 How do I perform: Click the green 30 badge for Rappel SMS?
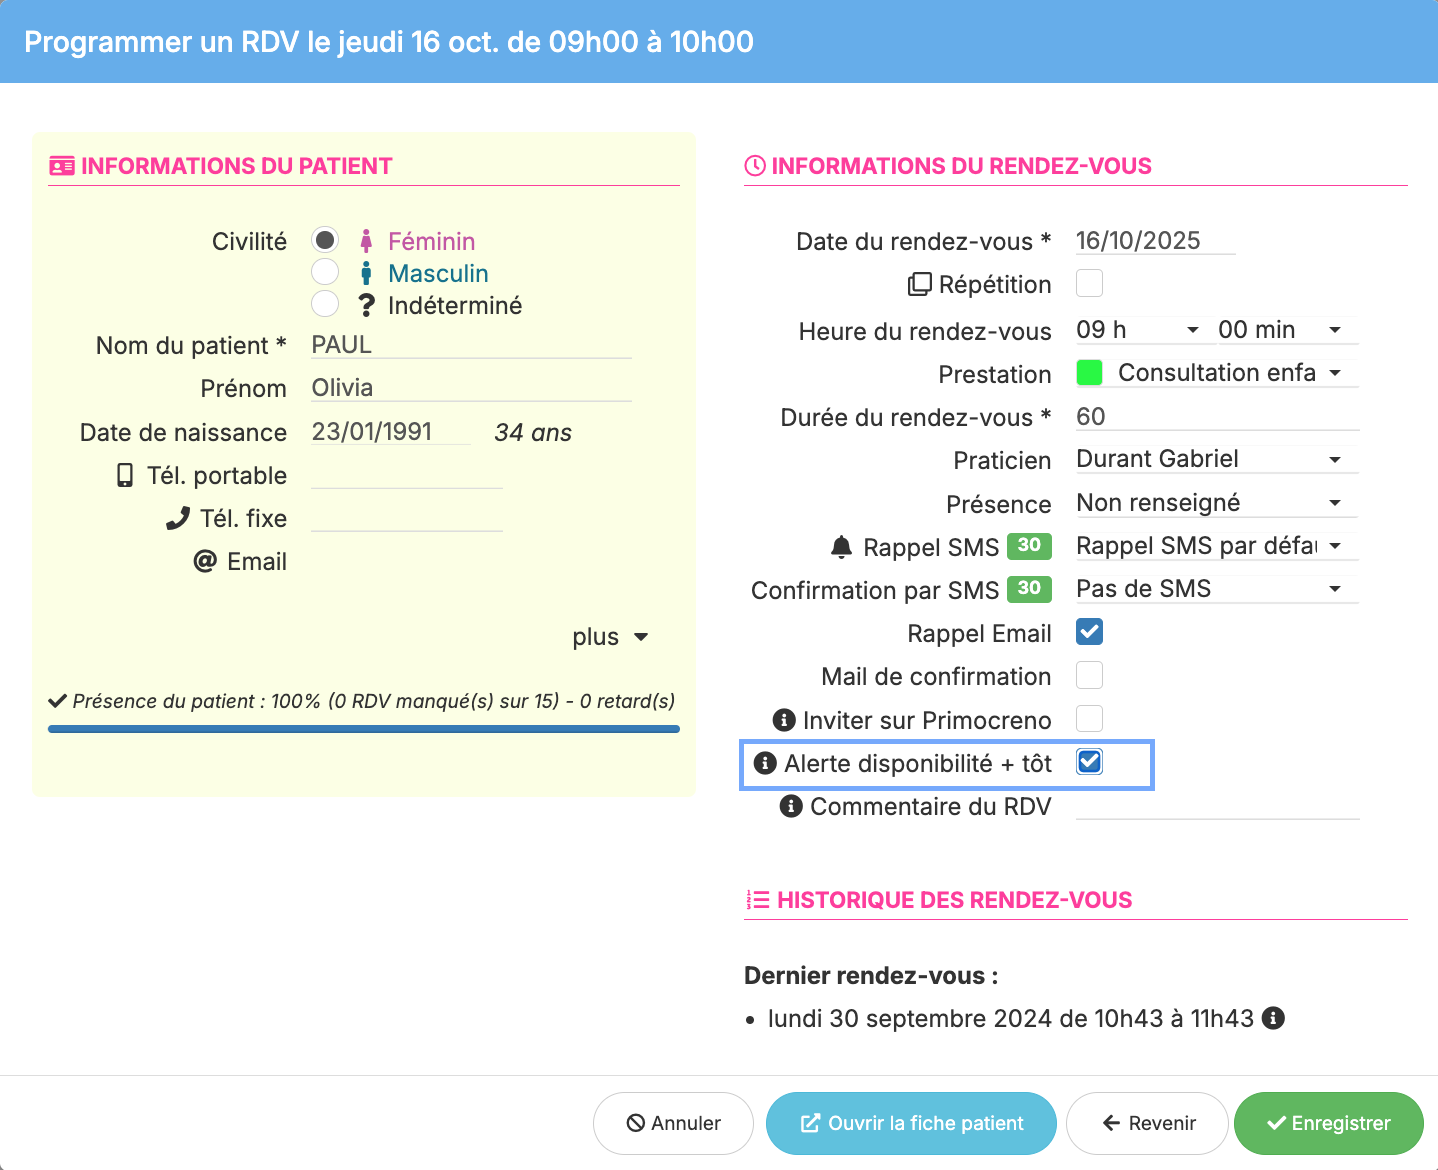tap(1029, 545)
